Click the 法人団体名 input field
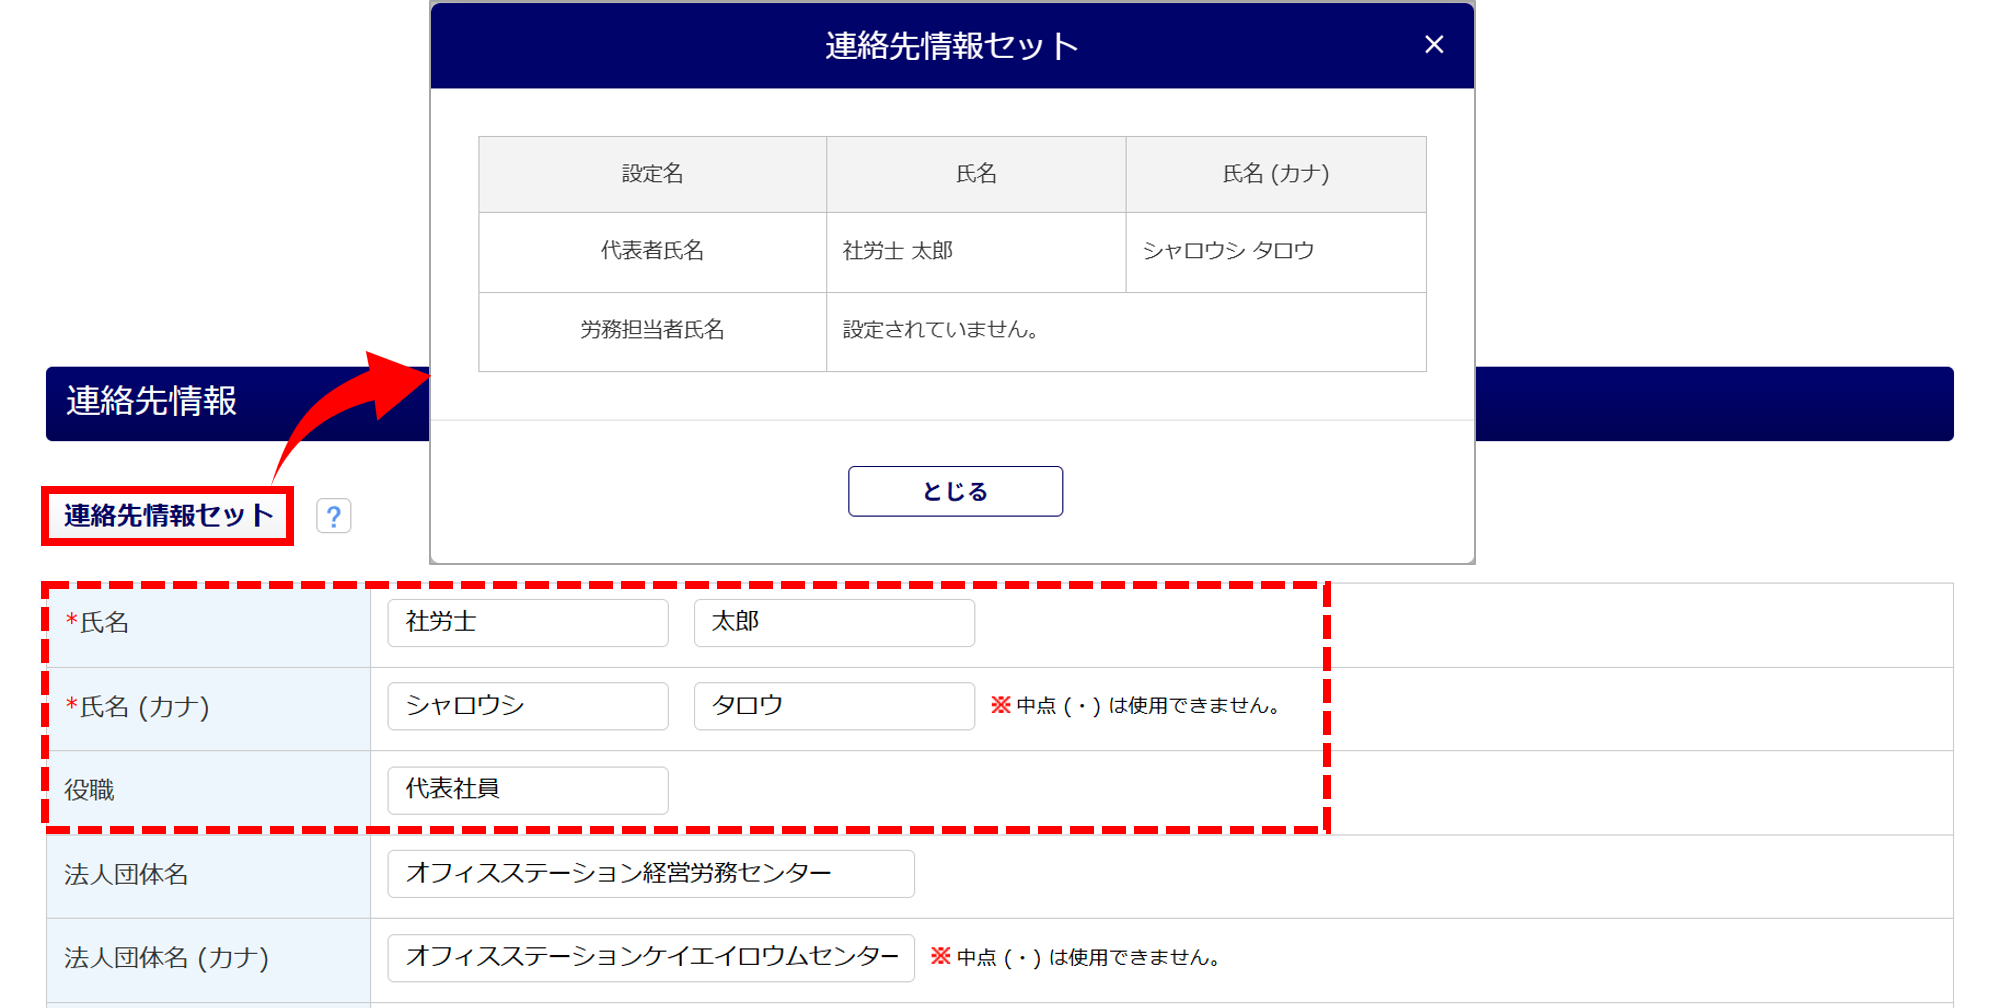This screenshot has height=1008, width=2000. click(651, 874)
